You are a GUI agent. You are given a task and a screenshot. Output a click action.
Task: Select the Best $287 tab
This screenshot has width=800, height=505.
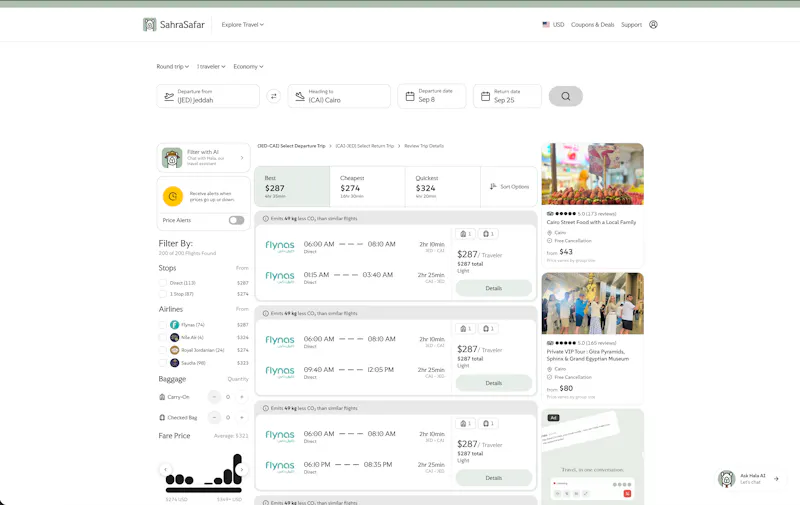(x=292, y=187)
